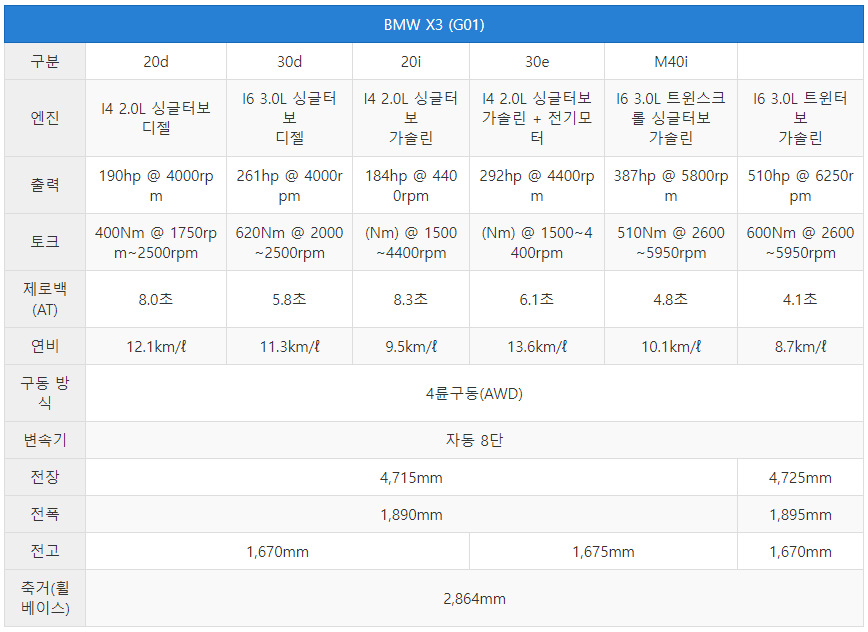The height and width of the screenshot is (632, 868).
Task: Click the 가솔린 + 전기모터 engine cell
Action: click(537, 118)
